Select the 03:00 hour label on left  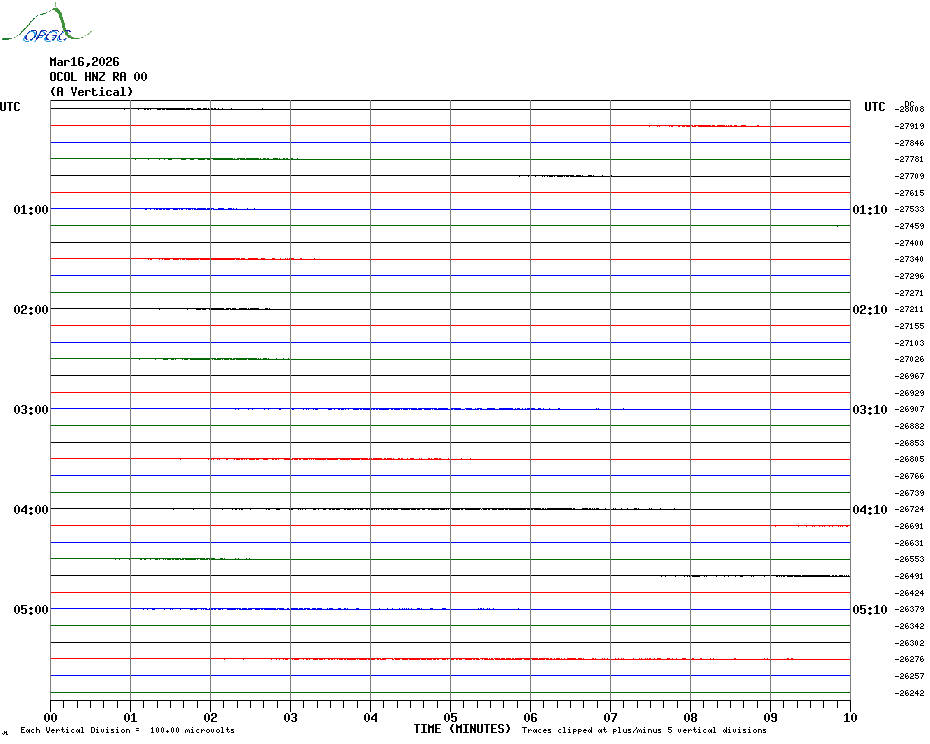coord(30,409)
